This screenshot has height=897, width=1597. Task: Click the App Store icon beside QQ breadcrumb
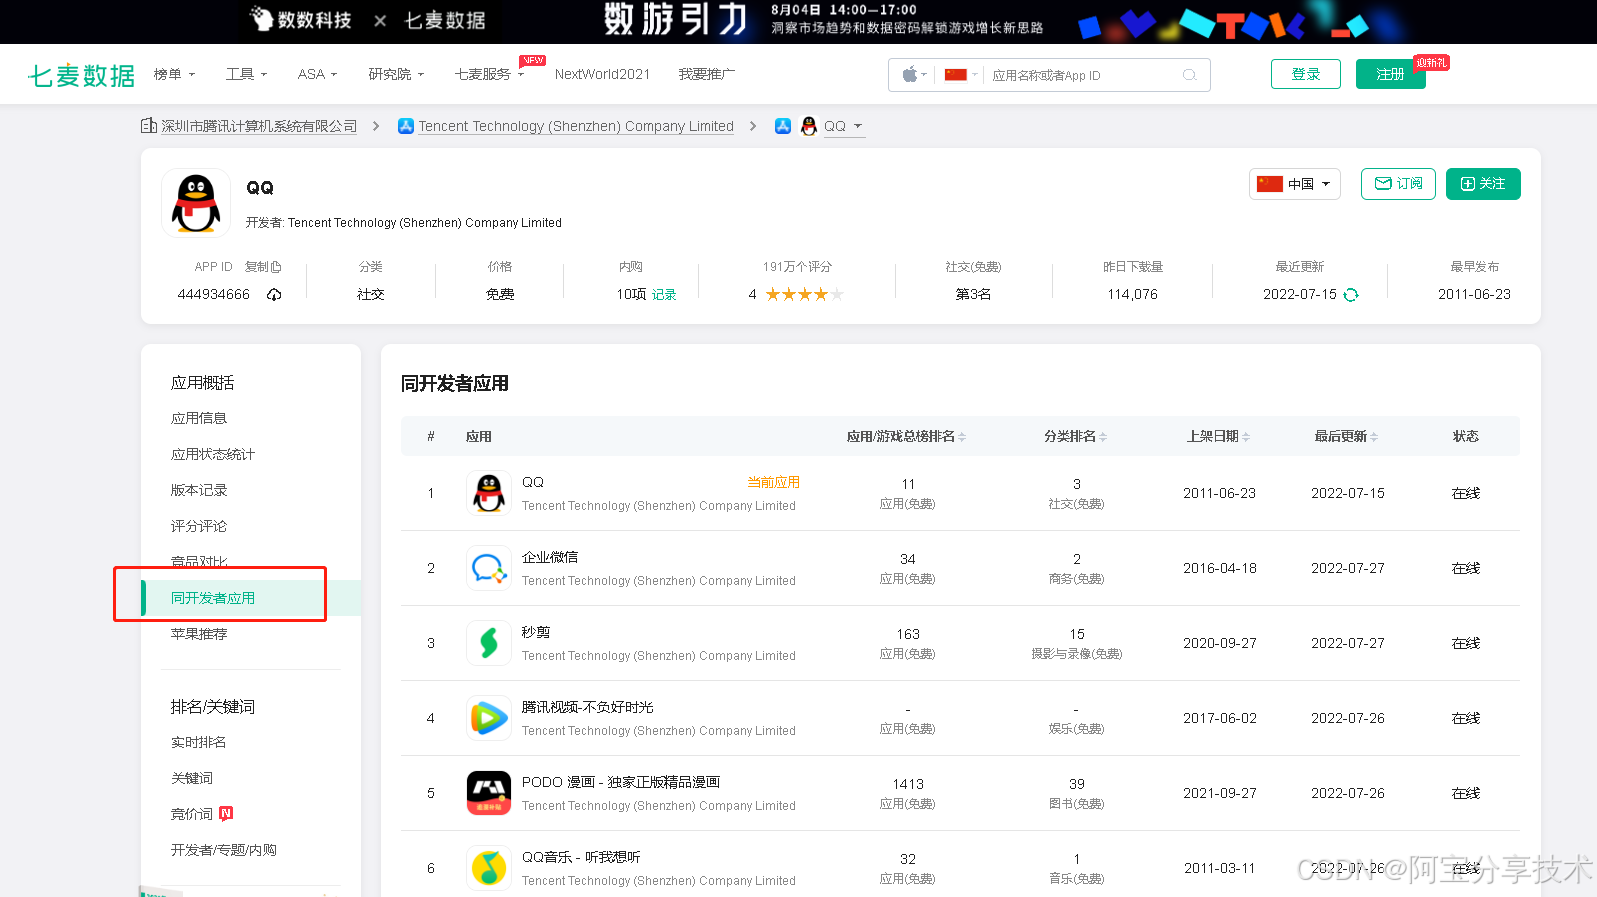tap(783, 126)
